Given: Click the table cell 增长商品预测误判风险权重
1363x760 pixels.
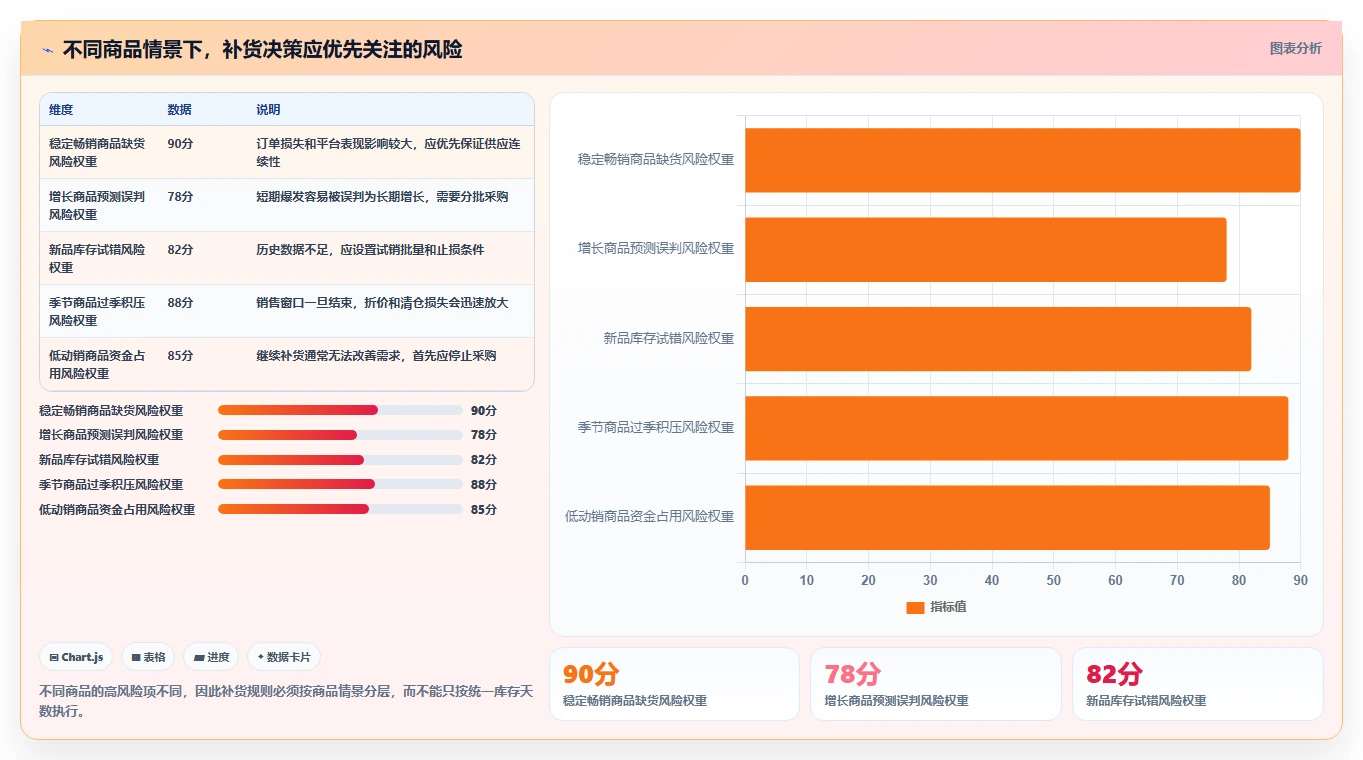Looking at the screenshot, I should [x=97, y=205].
